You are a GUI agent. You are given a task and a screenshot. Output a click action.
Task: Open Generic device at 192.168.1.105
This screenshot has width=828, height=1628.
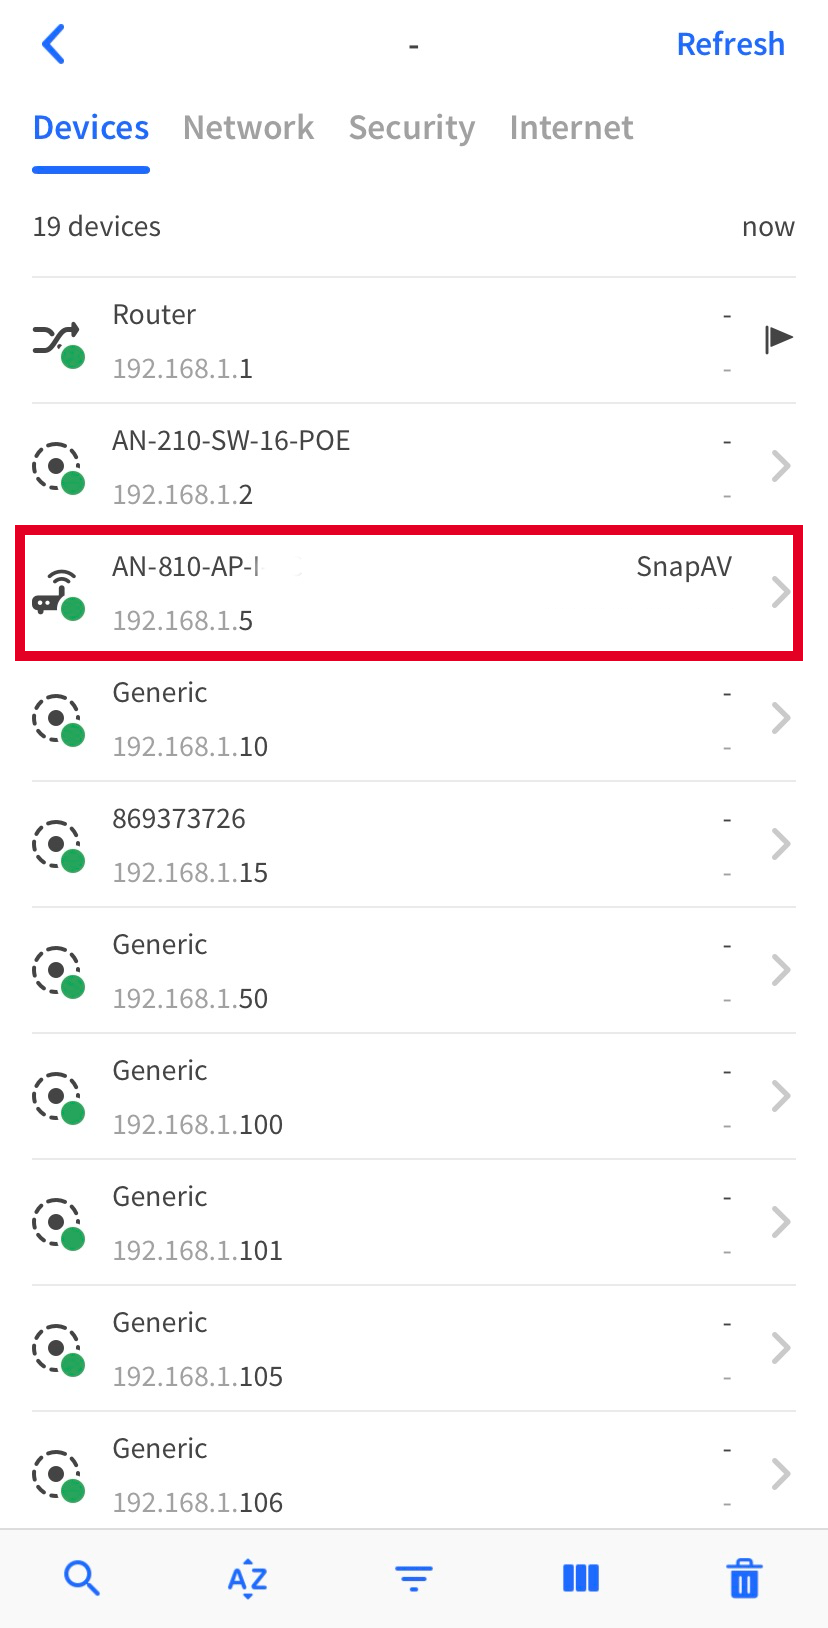point(400,1348)
